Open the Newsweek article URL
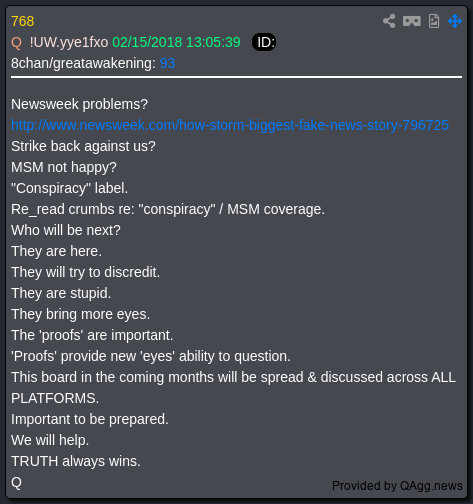This screenshot has width=473, height=504. click(x=230, y=125)
